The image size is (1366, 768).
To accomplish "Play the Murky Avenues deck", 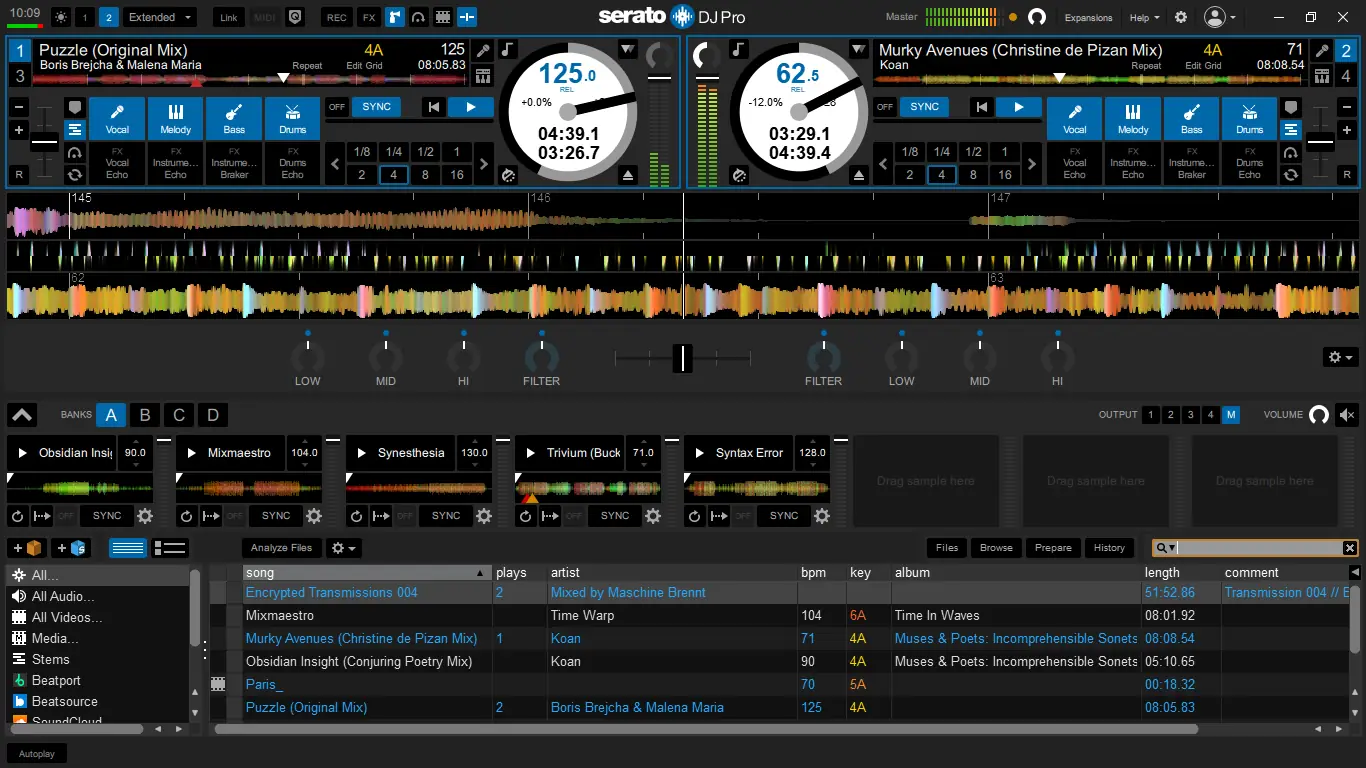I will [x=1019, y=107].
